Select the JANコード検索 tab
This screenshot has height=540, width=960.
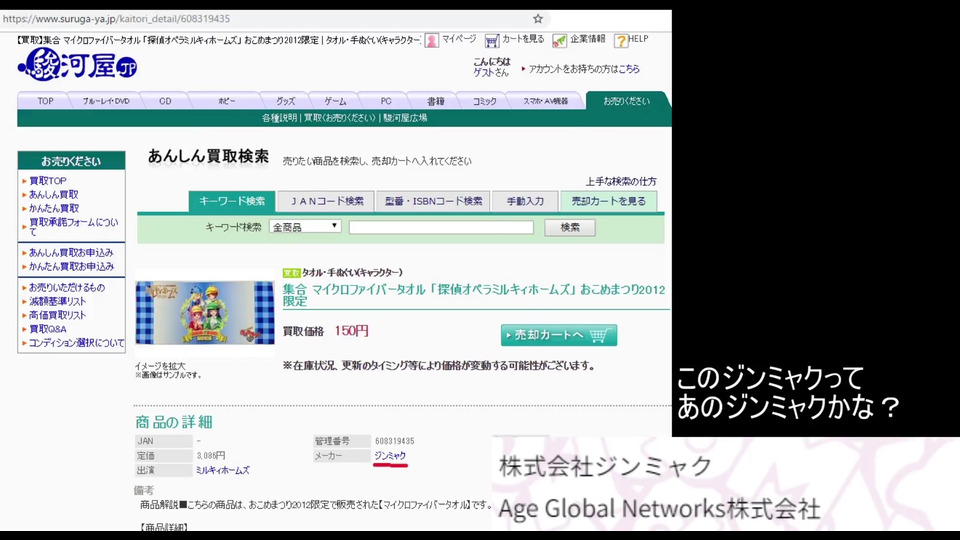[x=327, y=201]
